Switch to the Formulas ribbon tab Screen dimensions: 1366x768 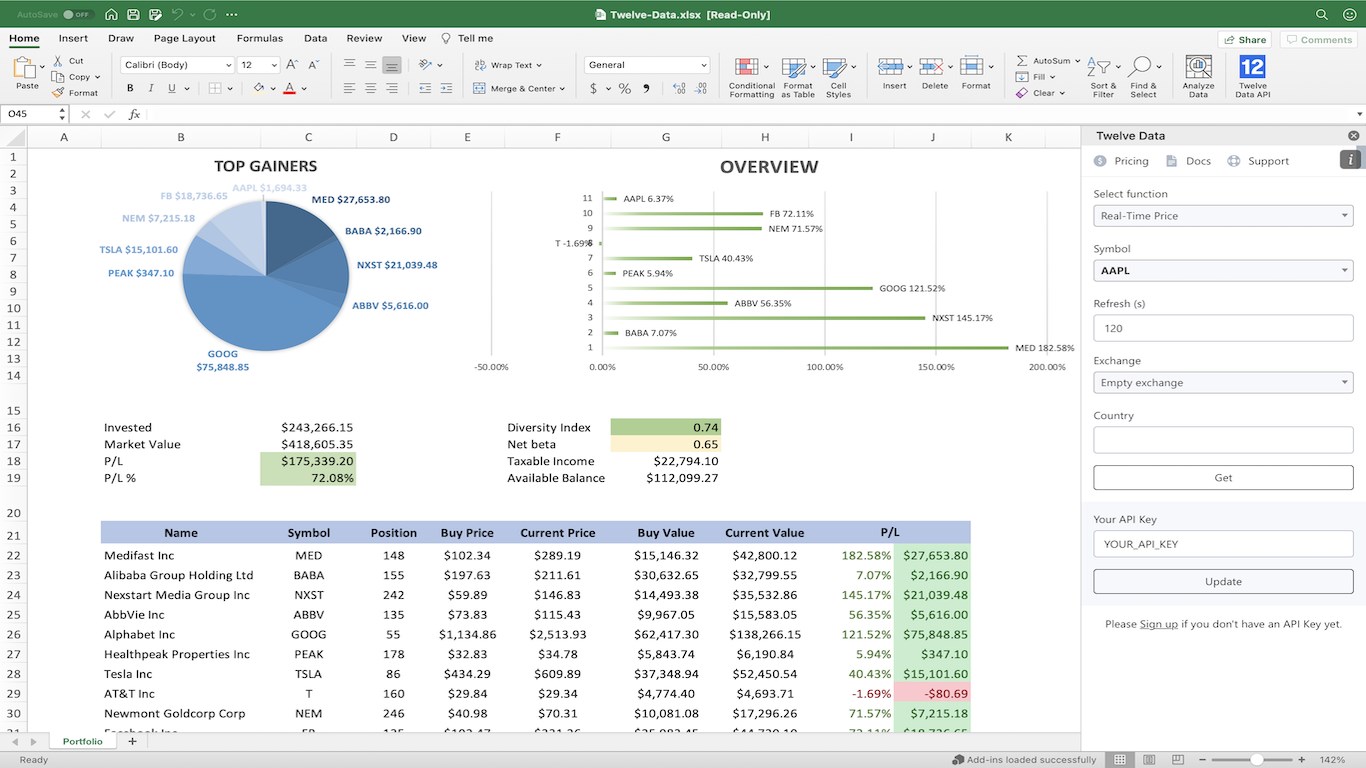pyautogui.click(x=259, y=38)
